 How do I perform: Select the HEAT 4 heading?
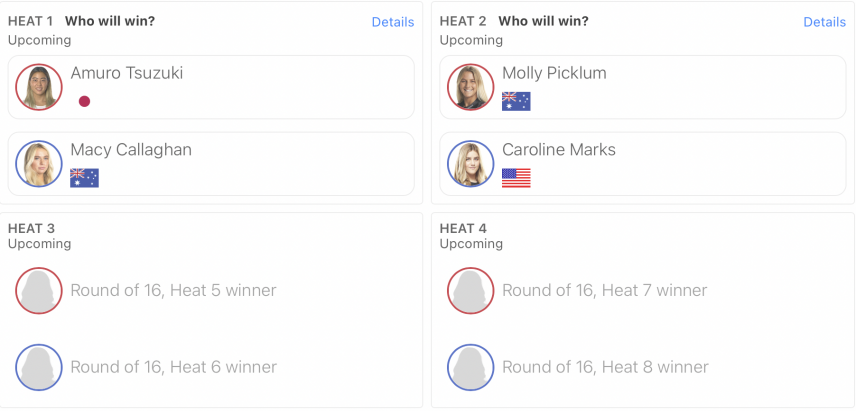tap(463, 228)
